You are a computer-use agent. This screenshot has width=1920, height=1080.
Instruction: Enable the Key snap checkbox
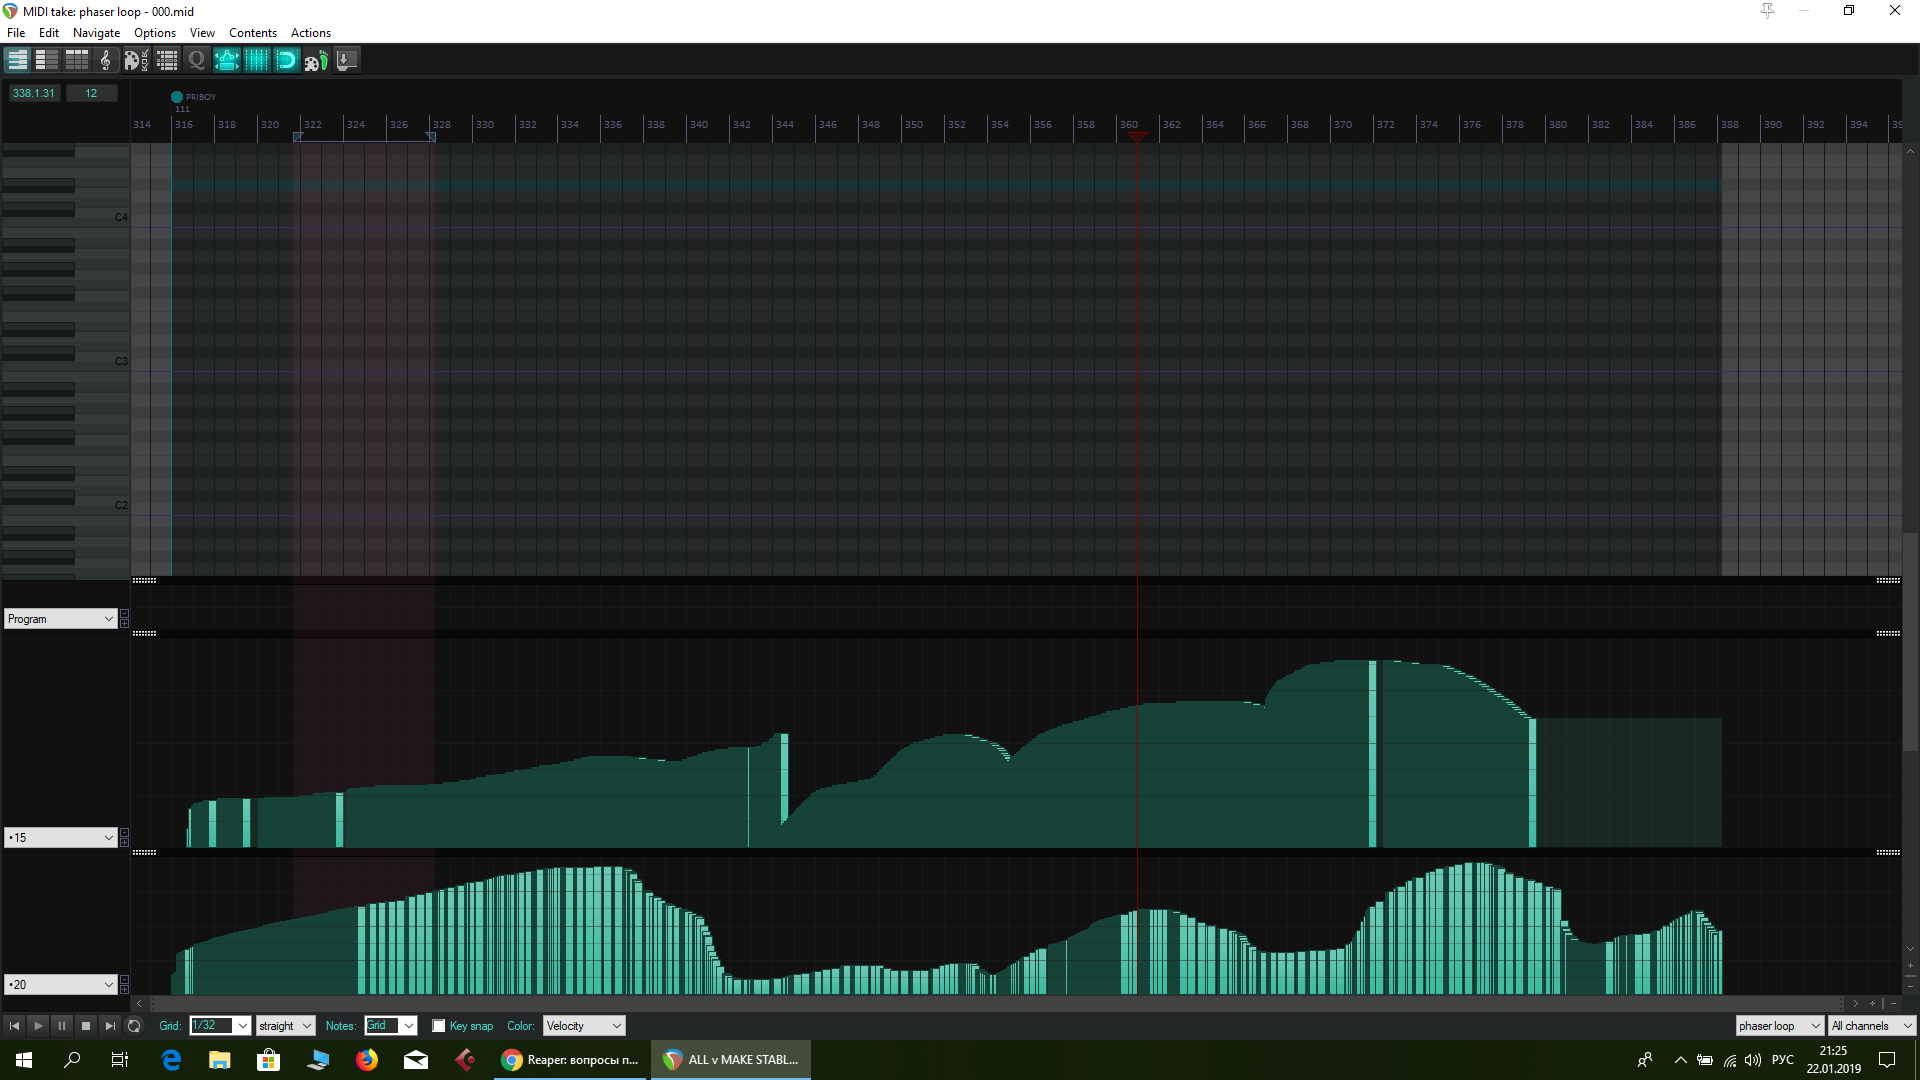click(x=438, y=1026)
